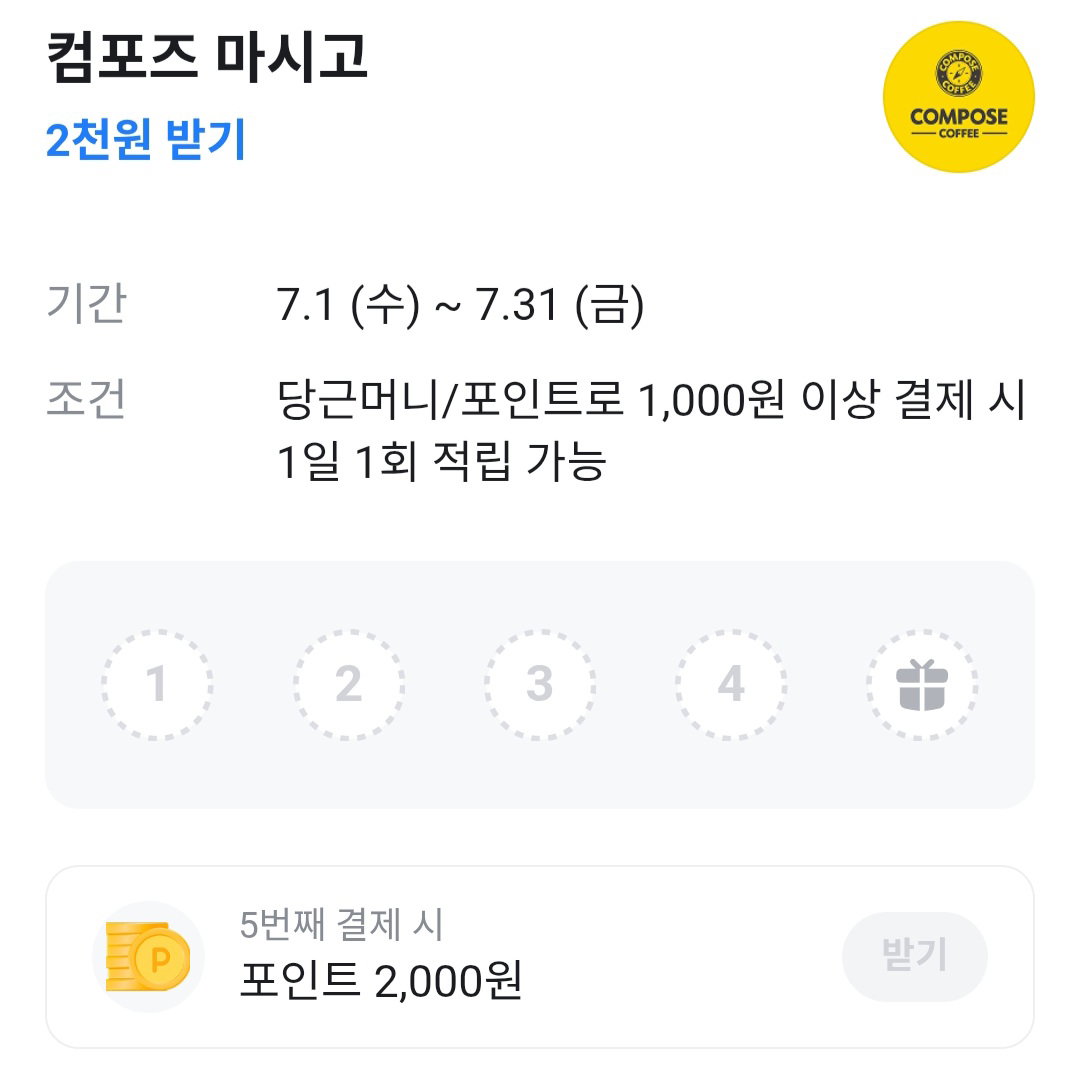Tap the Compose Coffee logo icon
The width and height of the screenshot is (1080, 1089).
(958, 97)
